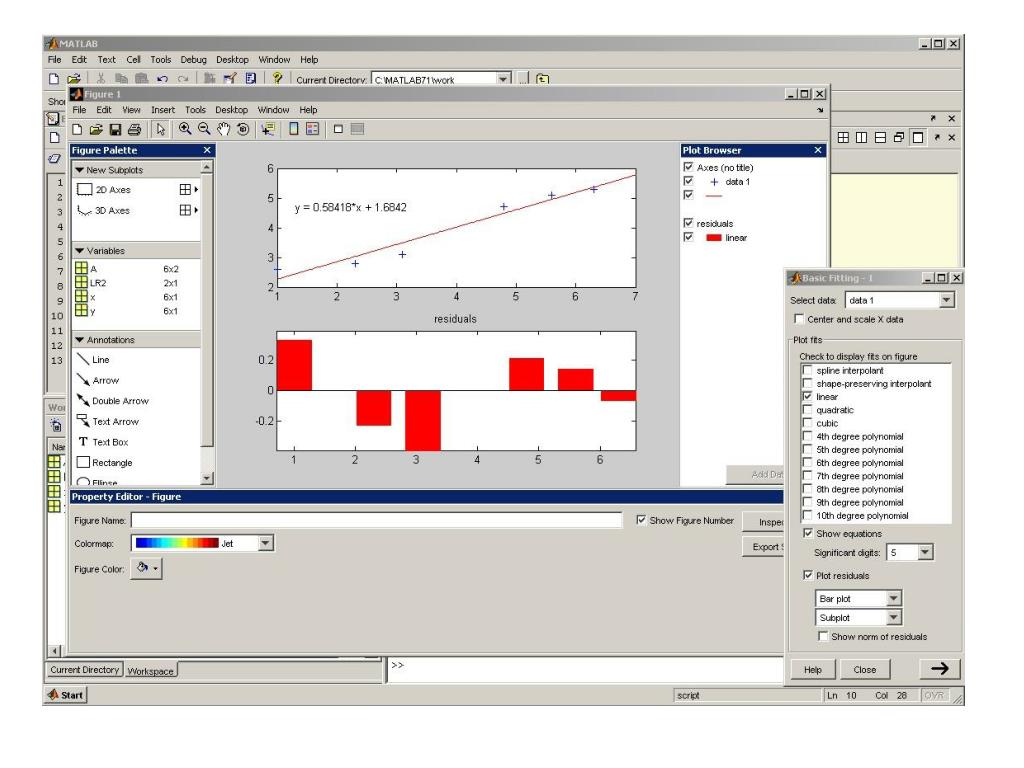Image resolution: width=1024 pixels, height=768 pixels.
Task: Click Help button in Basic Fitting
Action: click(x=812, y=669)
